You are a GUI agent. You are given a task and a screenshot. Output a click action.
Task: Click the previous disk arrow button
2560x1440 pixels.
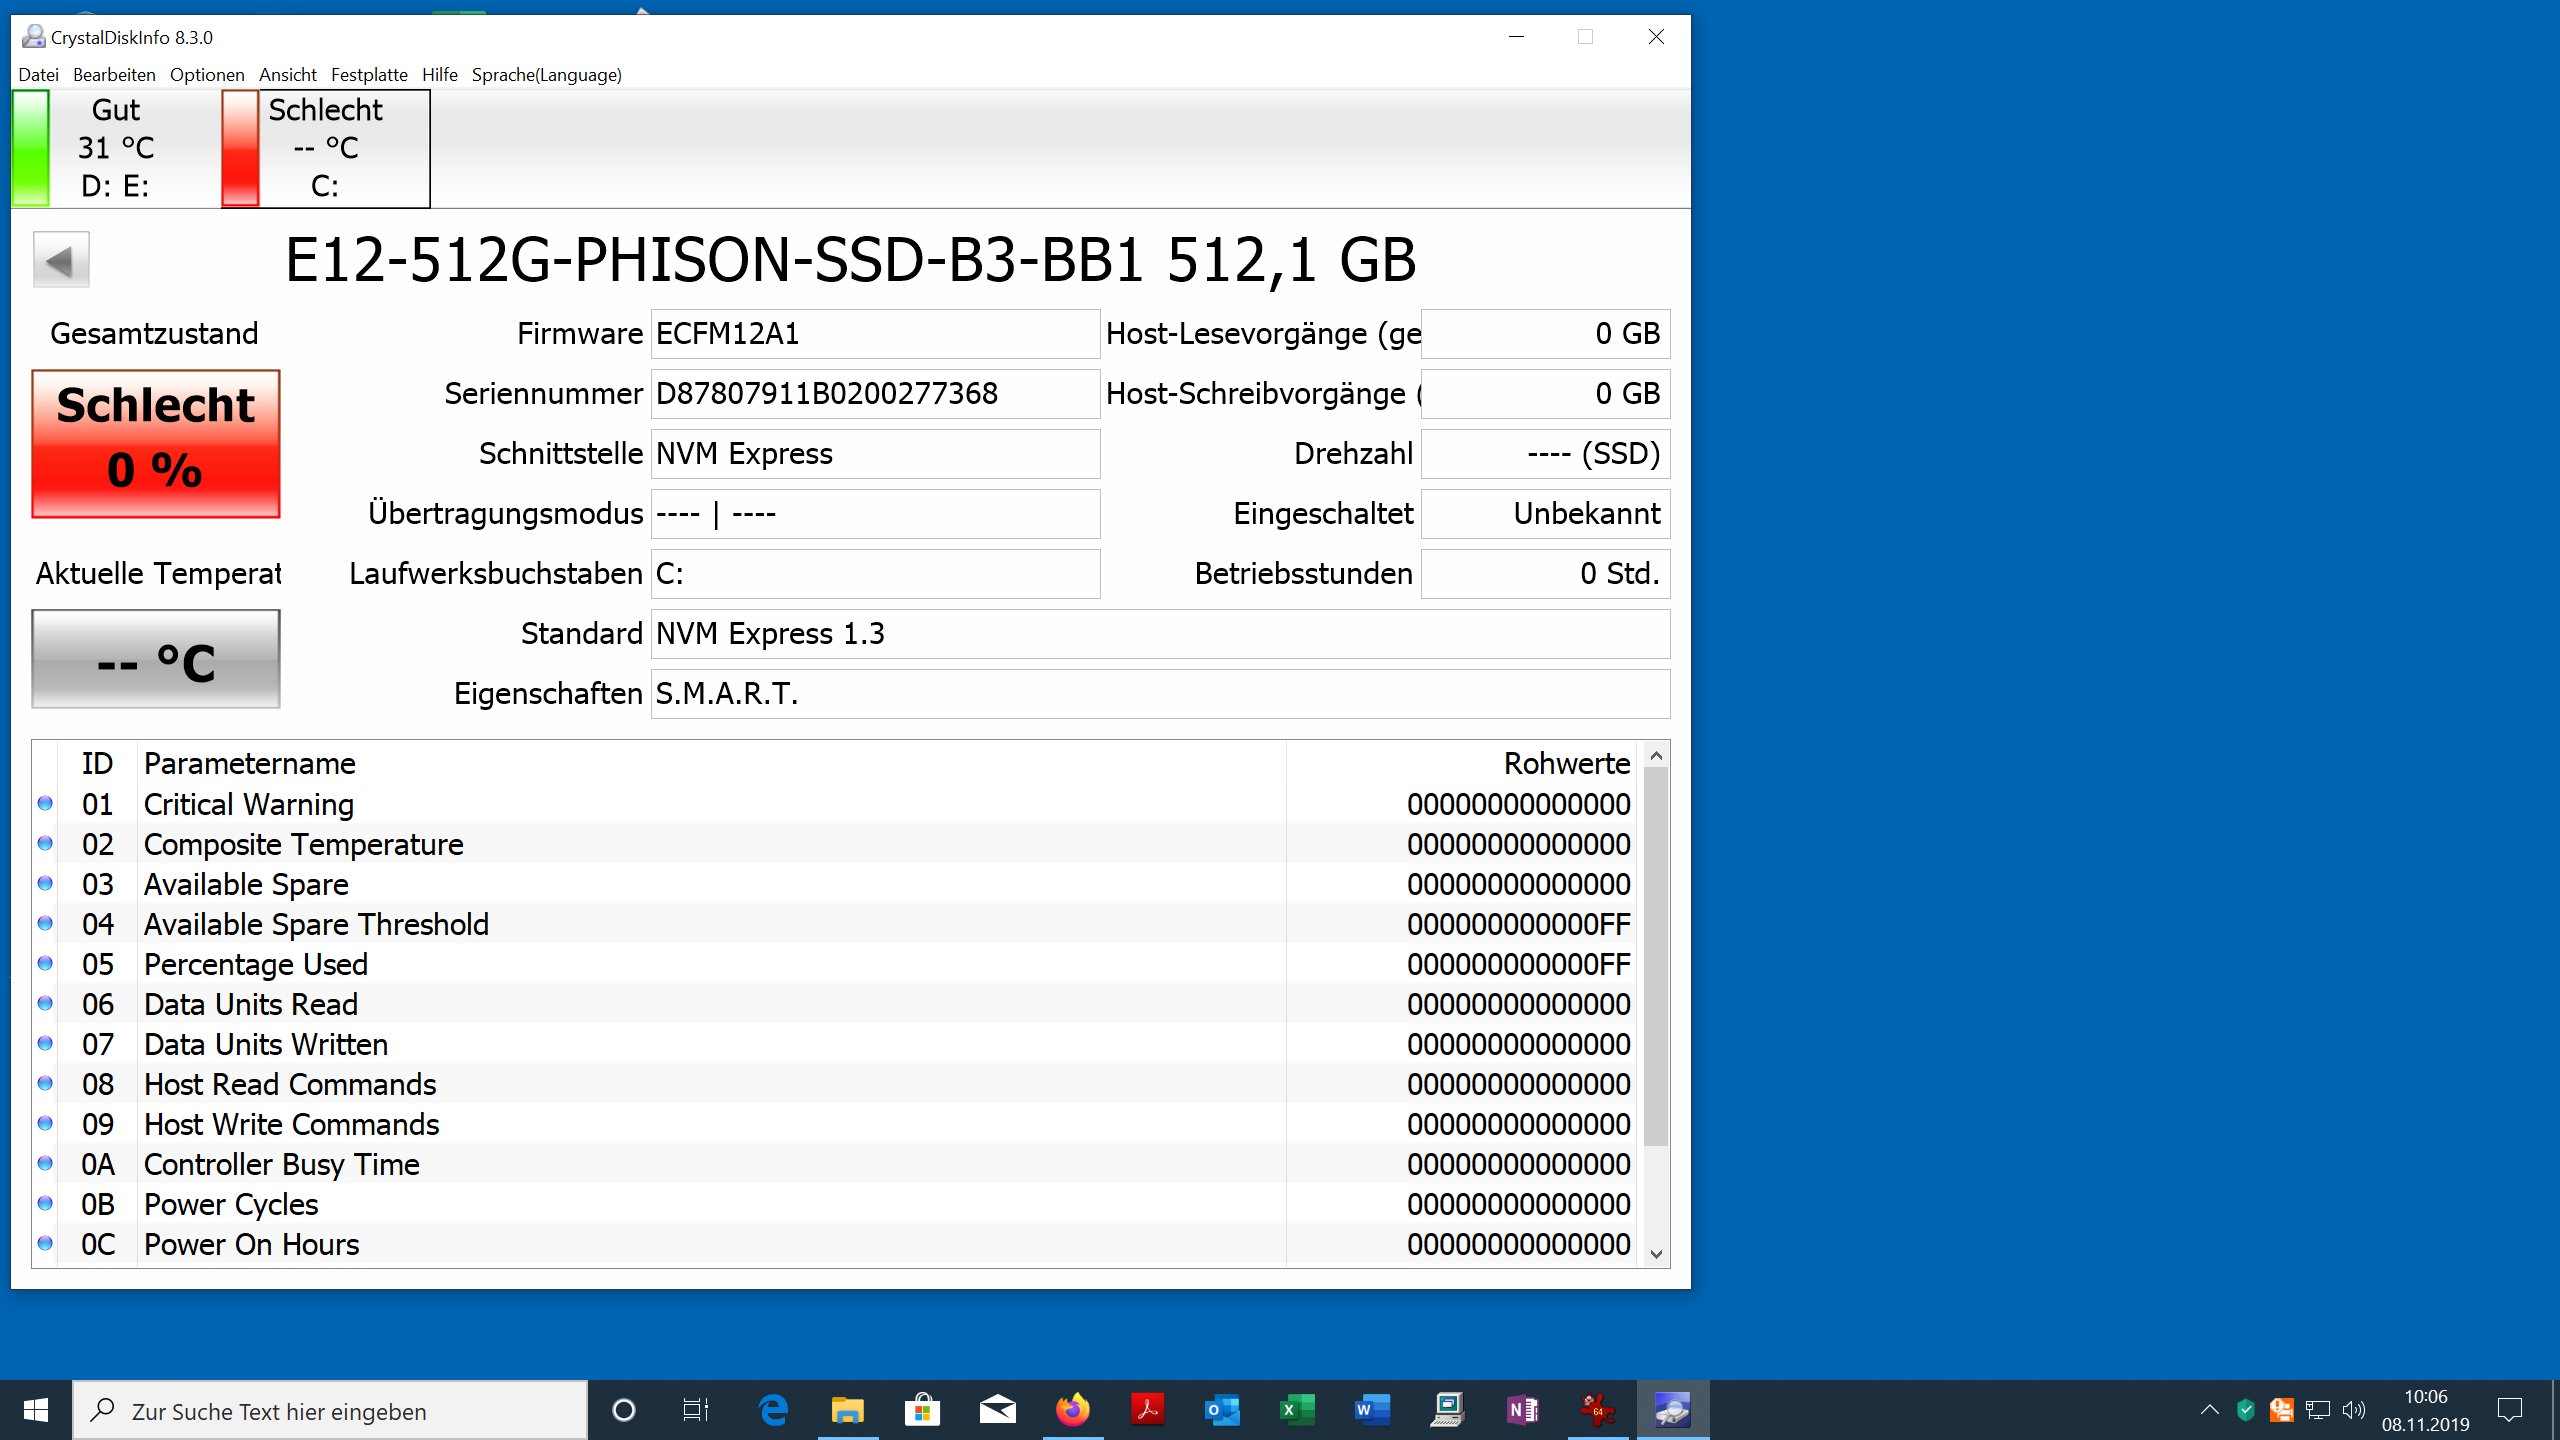pyautogui.click(x=61, y=260)
